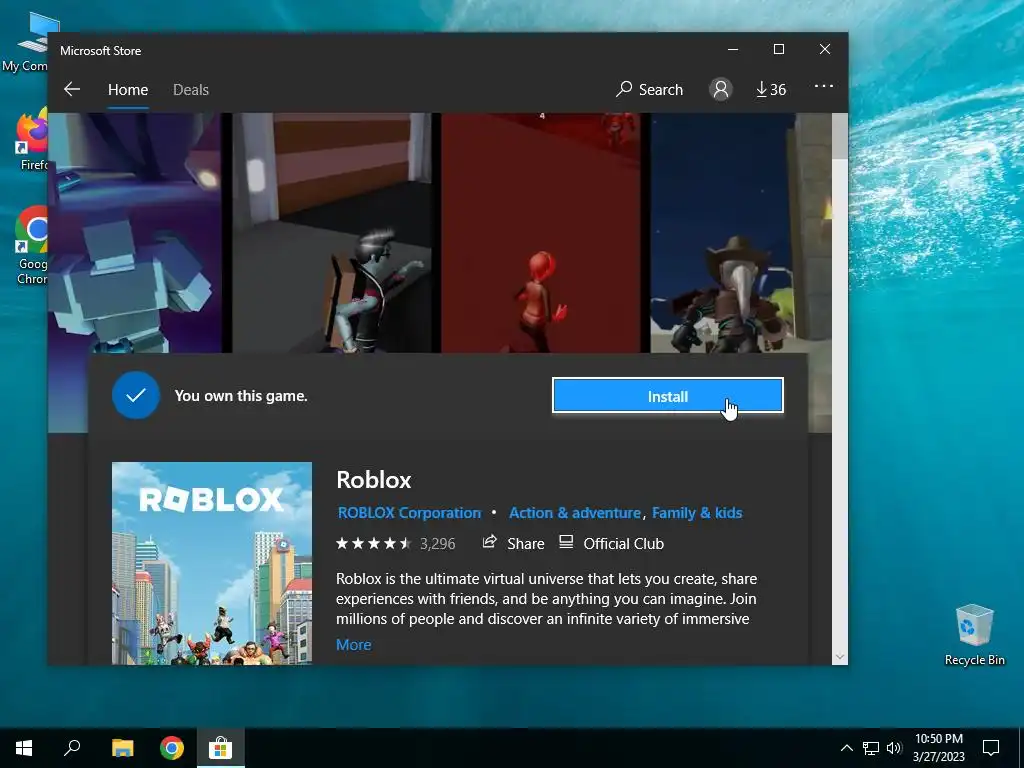Select the My Computer desktop icon
The height and width of the screenshot is (768, 1024).
[x=25, y=43]
